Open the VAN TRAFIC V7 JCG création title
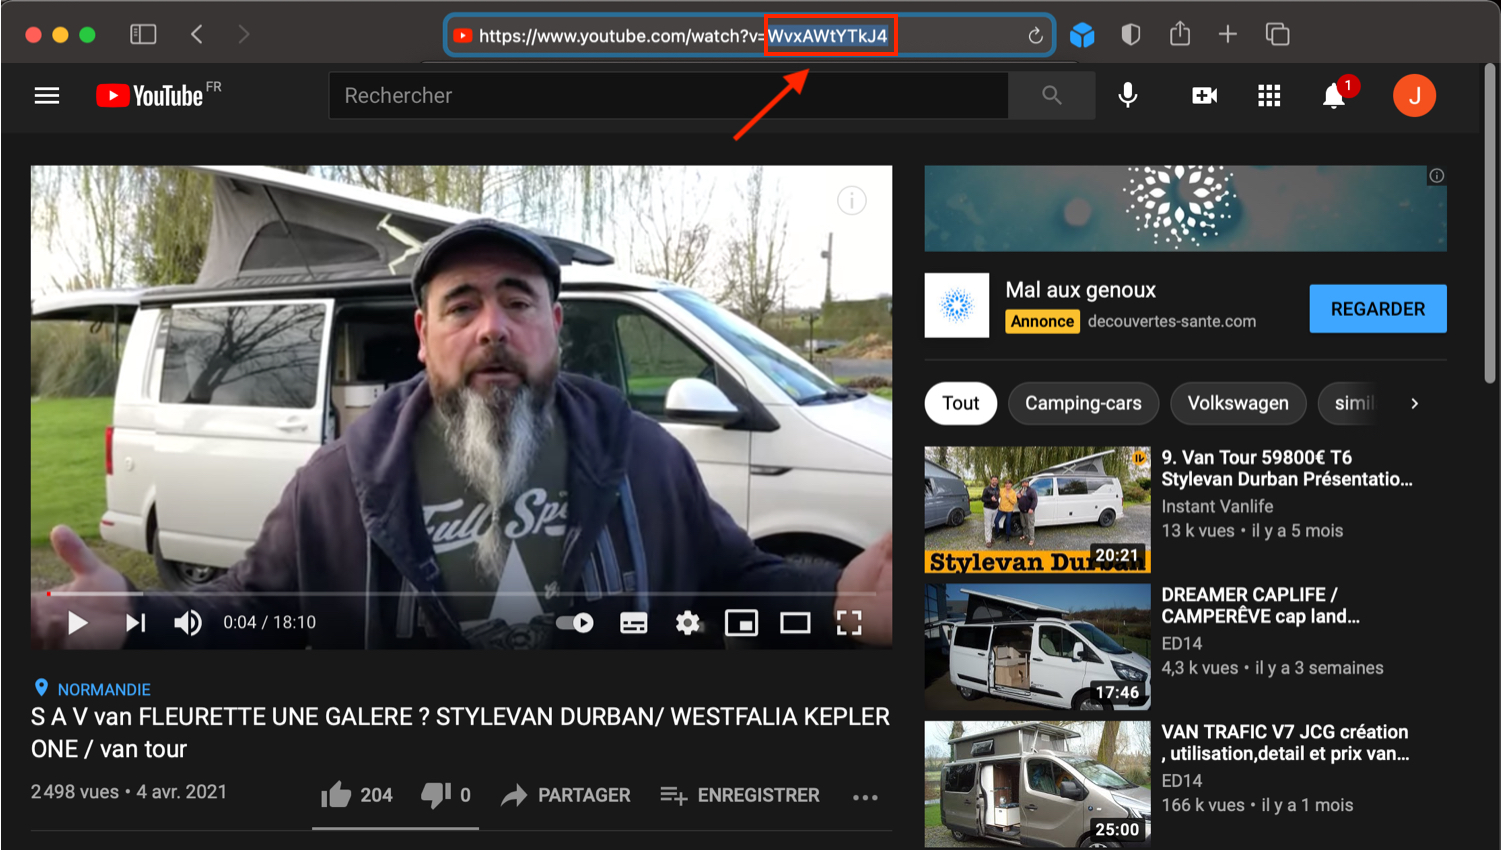Screen dimensions: 1502x850 (x=1285, y=742)
